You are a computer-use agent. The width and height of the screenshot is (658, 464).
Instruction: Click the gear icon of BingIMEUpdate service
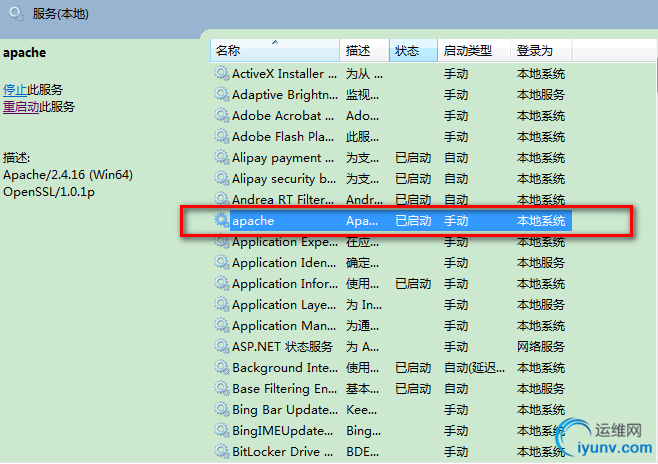(x=222, y=430)
